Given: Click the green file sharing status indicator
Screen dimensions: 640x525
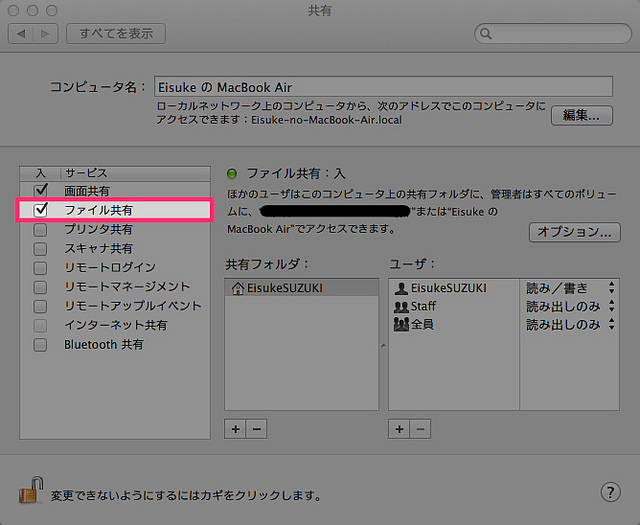Looking at the screenshot, I should tap(232, 174).
